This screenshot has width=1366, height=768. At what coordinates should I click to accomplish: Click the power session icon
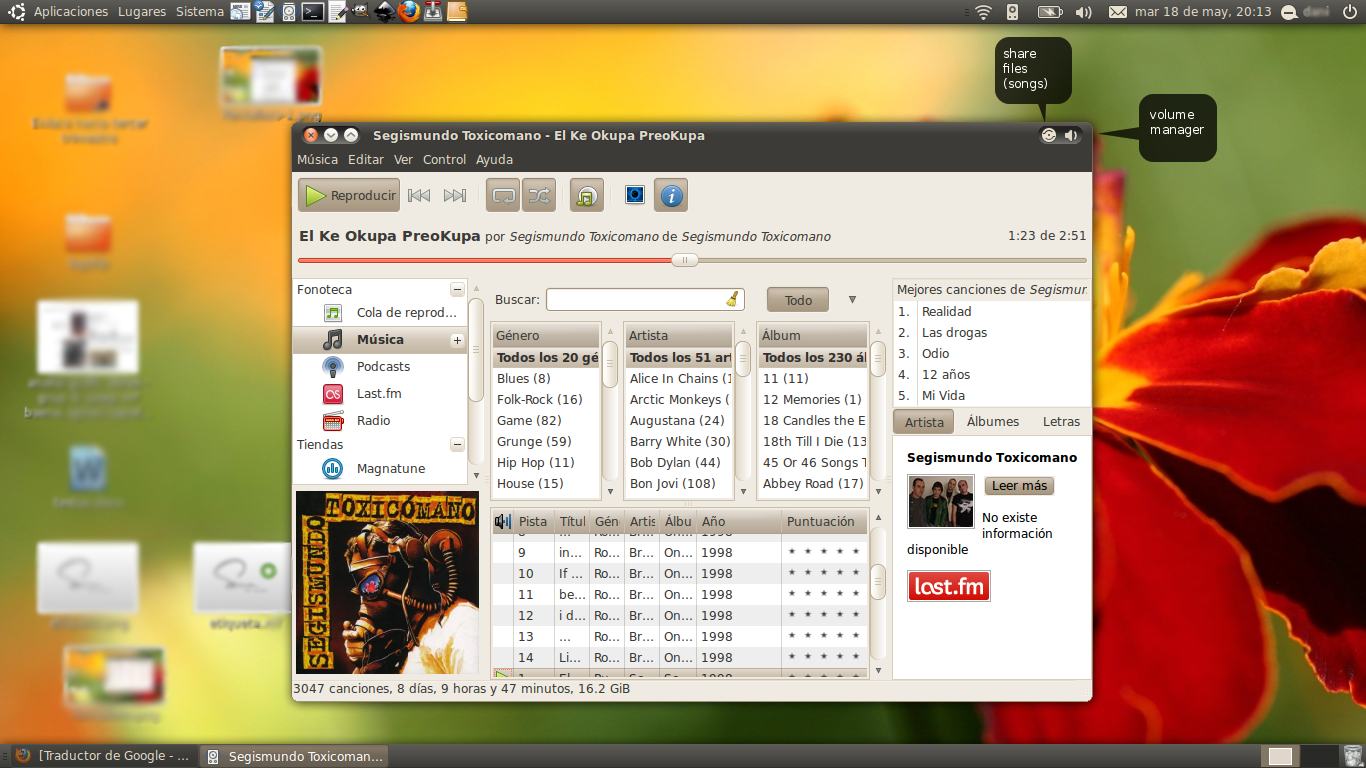[x=1351, y=12]
